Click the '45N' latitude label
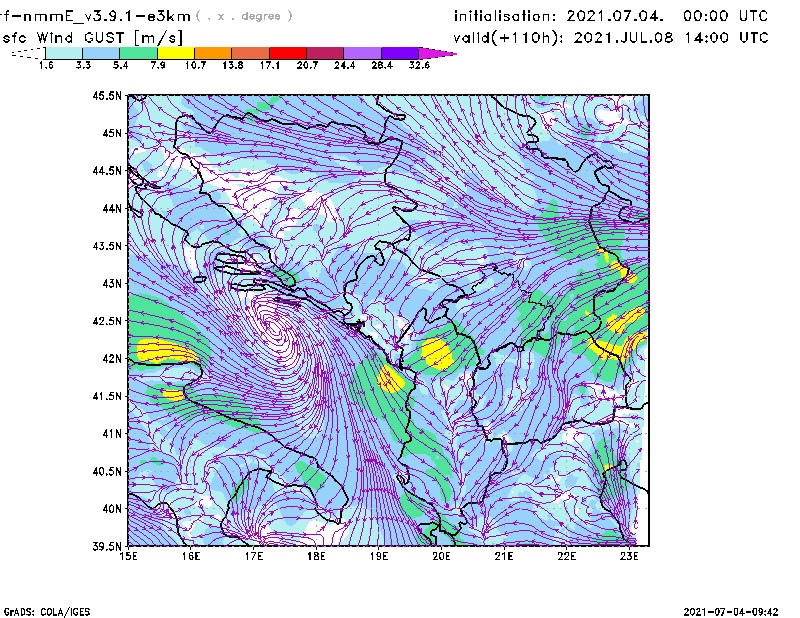 point(112,133)
